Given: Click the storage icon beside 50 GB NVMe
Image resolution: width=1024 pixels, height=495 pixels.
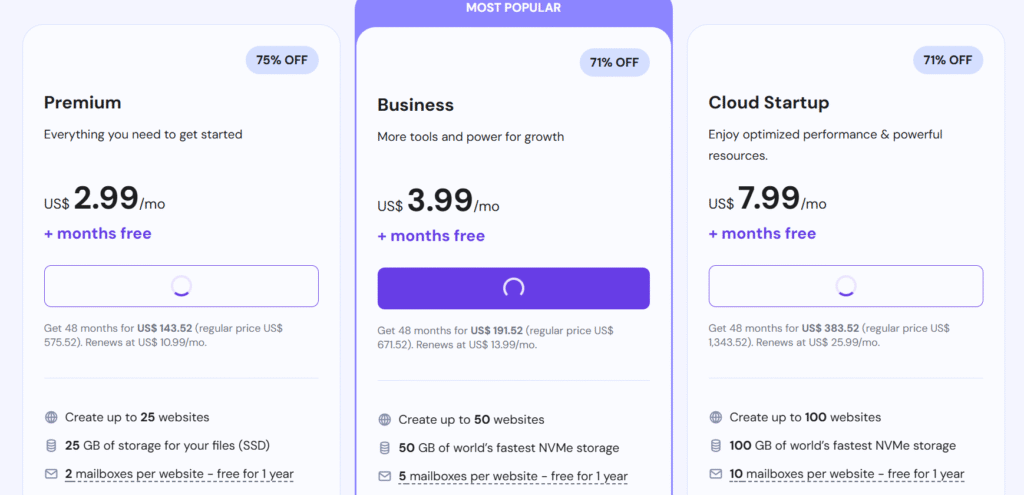Looking at the screenshot, I should pos(385,448).
